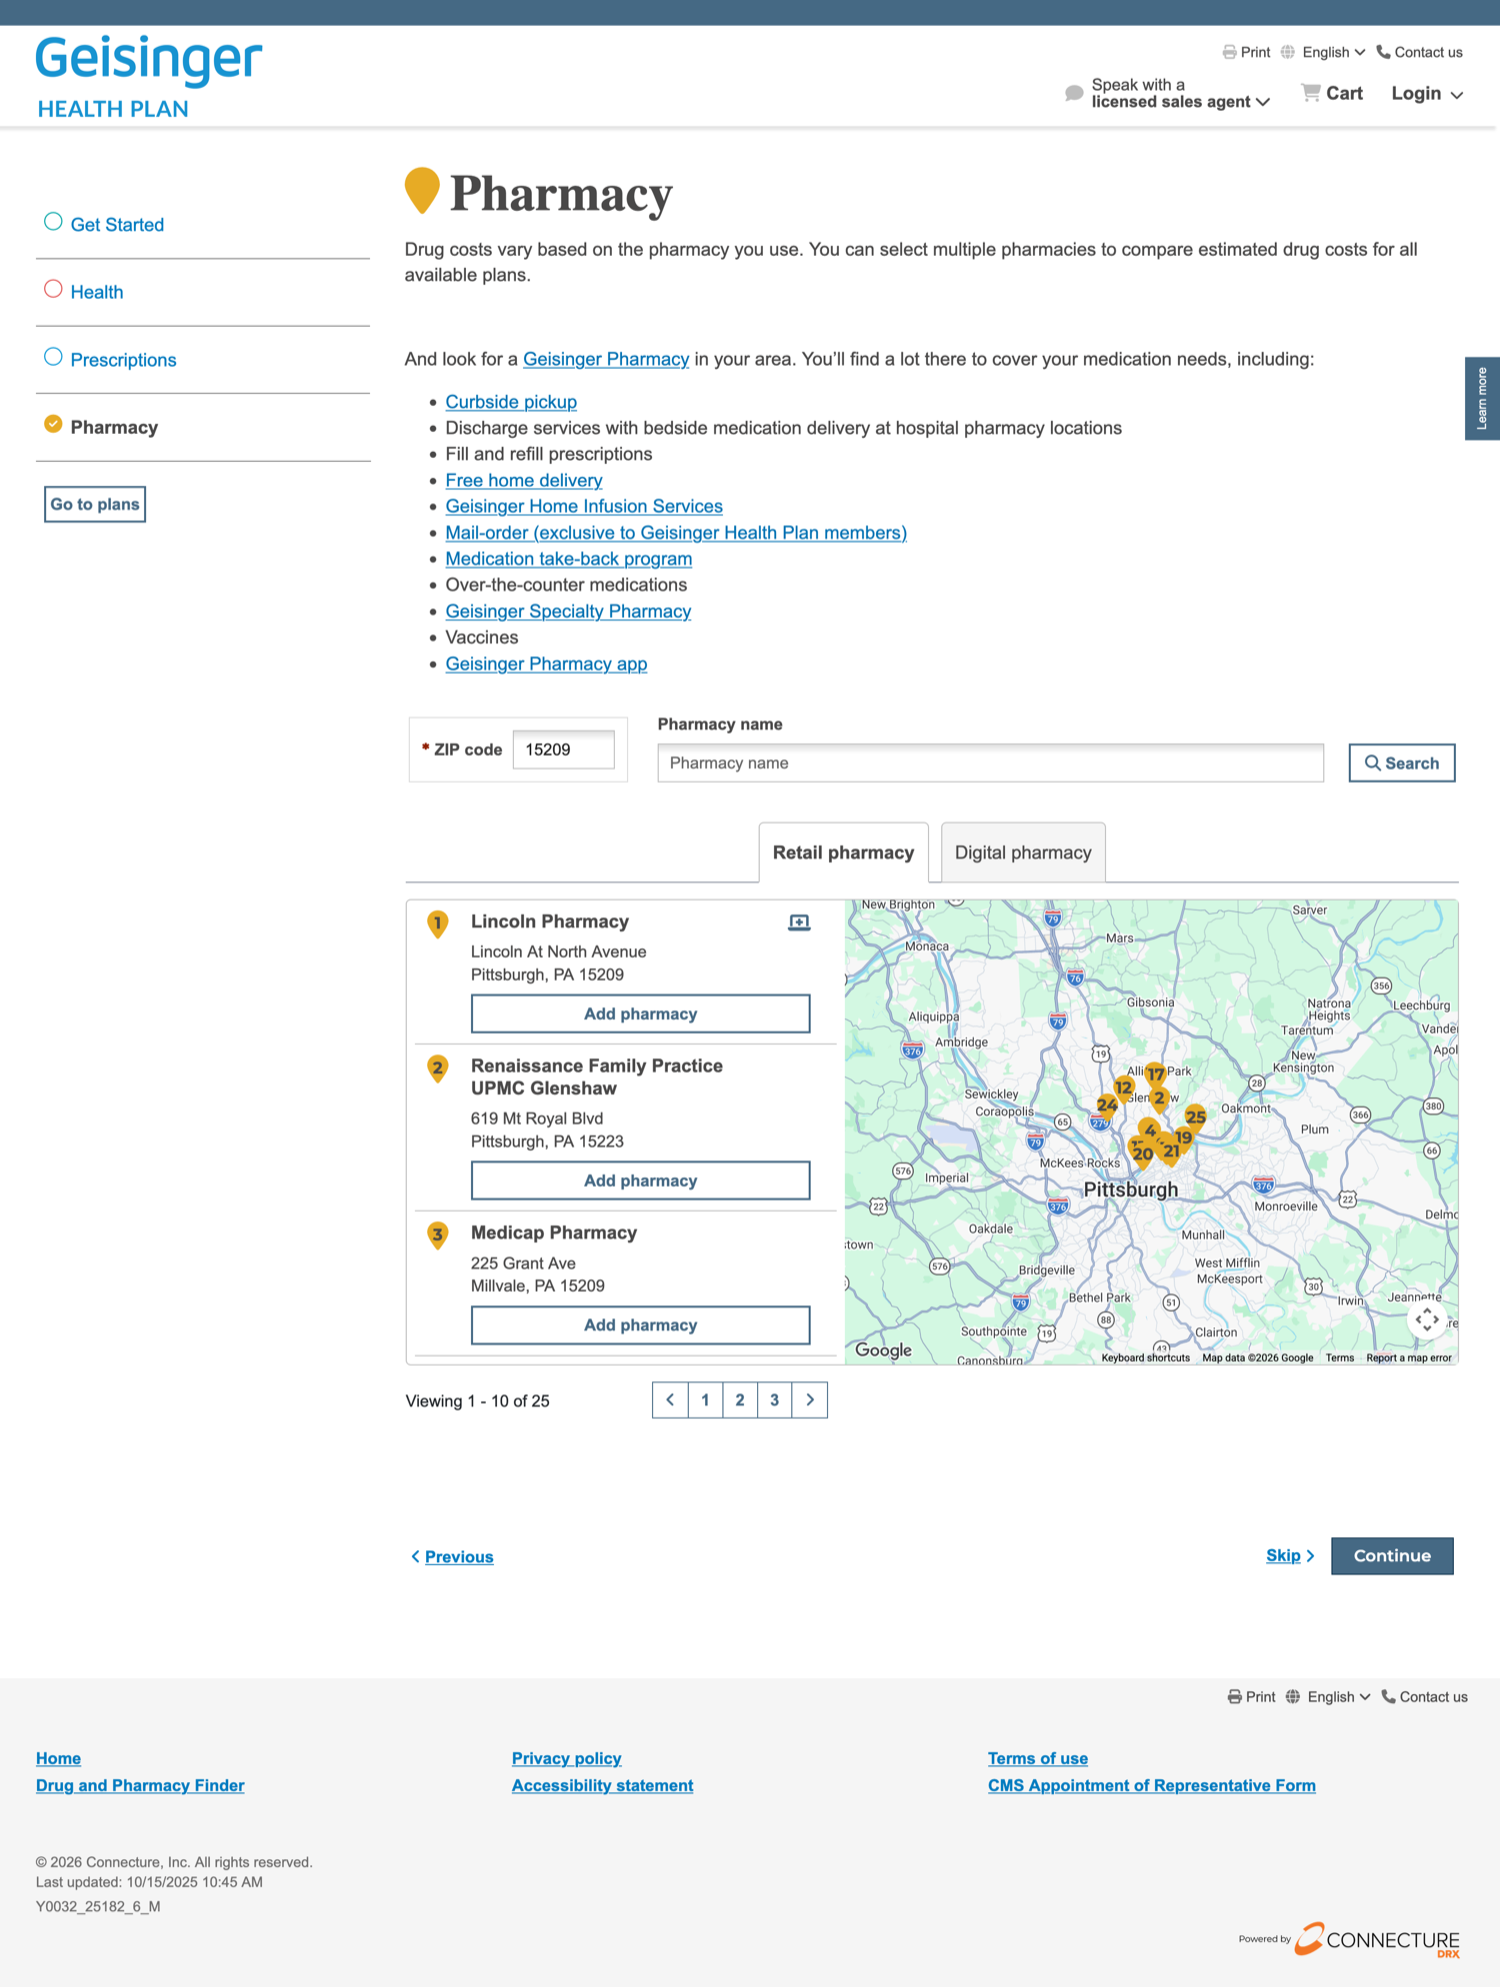Open the Free home delivery link

tap(524, 481)
